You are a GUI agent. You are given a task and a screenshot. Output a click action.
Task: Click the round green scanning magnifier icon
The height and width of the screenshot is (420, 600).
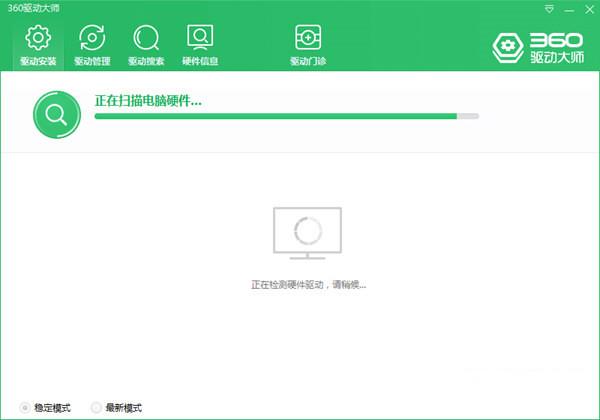[x=55, y=115]
